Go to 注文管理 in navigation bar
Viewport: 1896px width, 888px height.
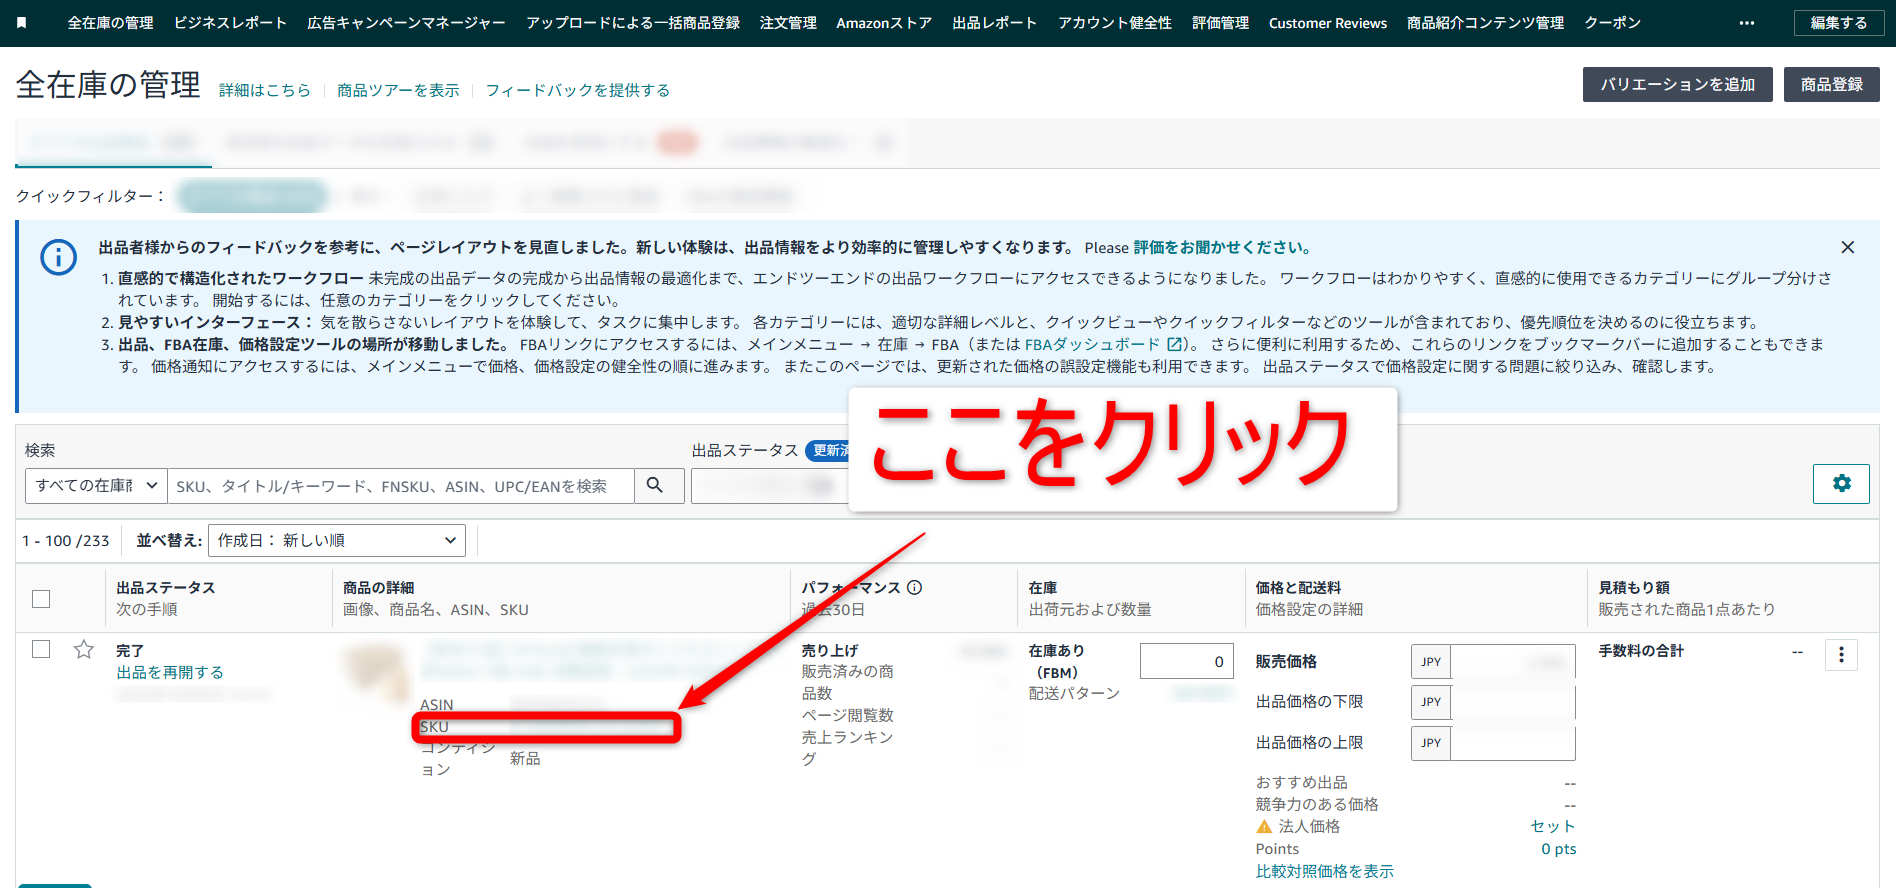point(787,23)
